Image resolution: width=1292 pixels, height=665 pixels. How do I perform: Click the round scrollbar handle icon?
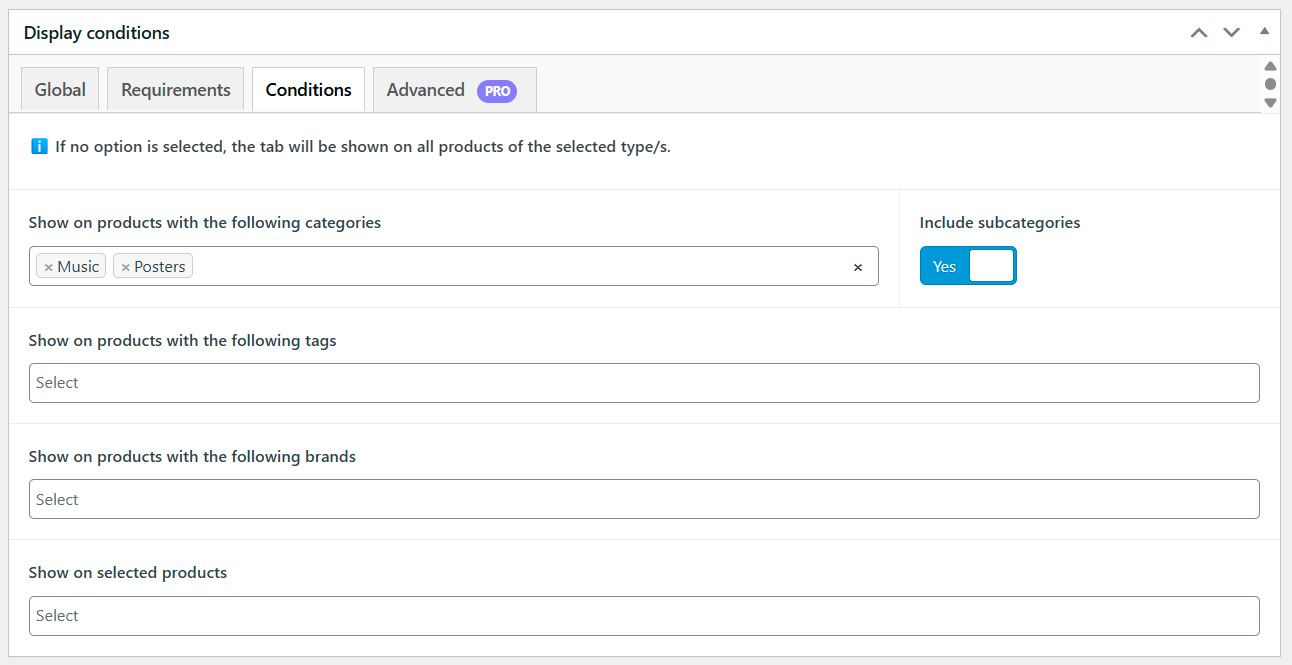tap(1270, 84)
